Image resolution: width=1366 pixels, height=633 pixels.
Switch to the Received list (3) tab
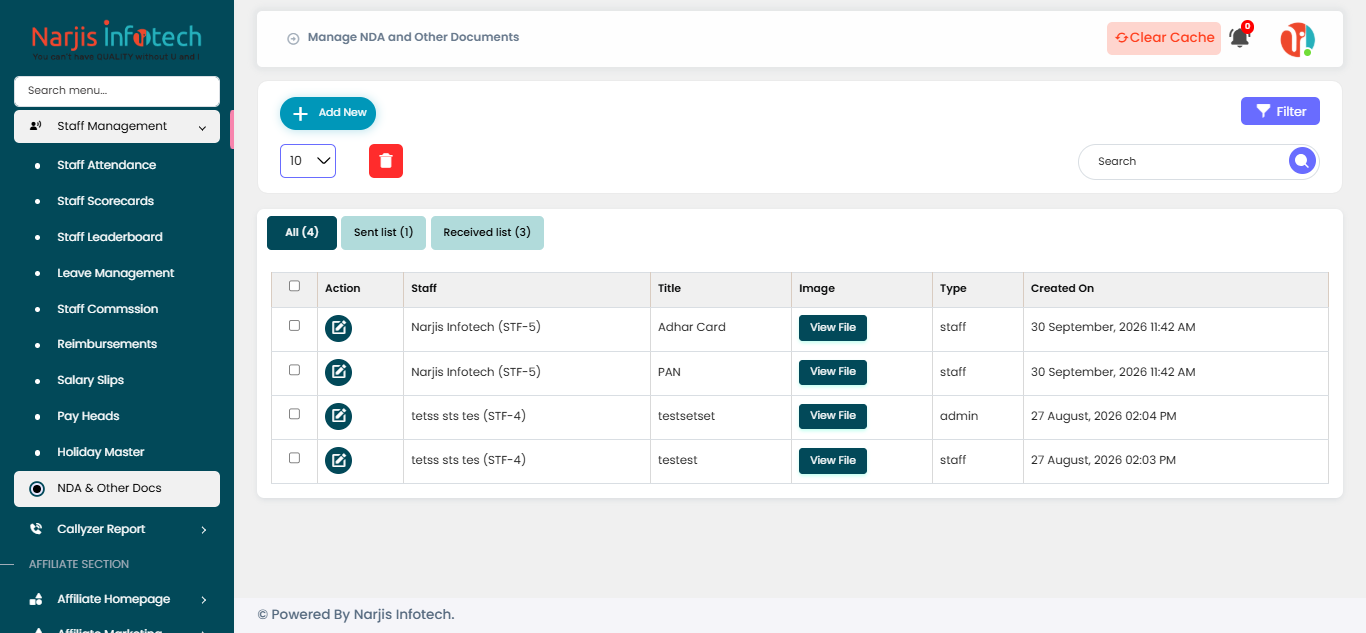point(487,233)
